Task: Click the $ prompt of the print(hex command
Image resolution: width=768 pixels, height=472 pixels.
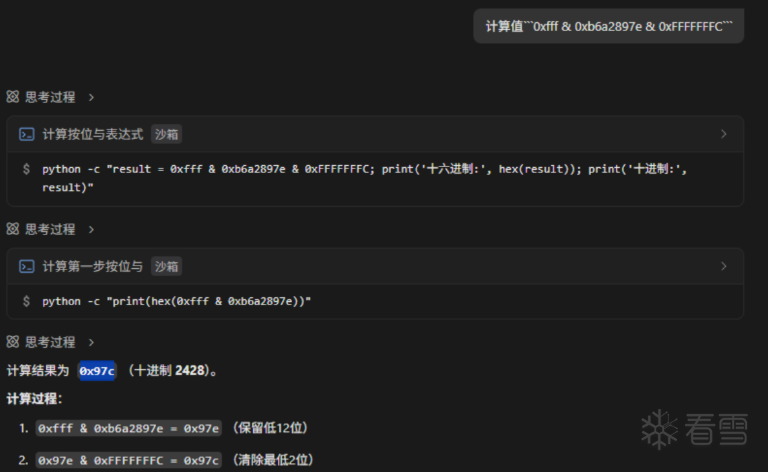Action: point(26,301)
